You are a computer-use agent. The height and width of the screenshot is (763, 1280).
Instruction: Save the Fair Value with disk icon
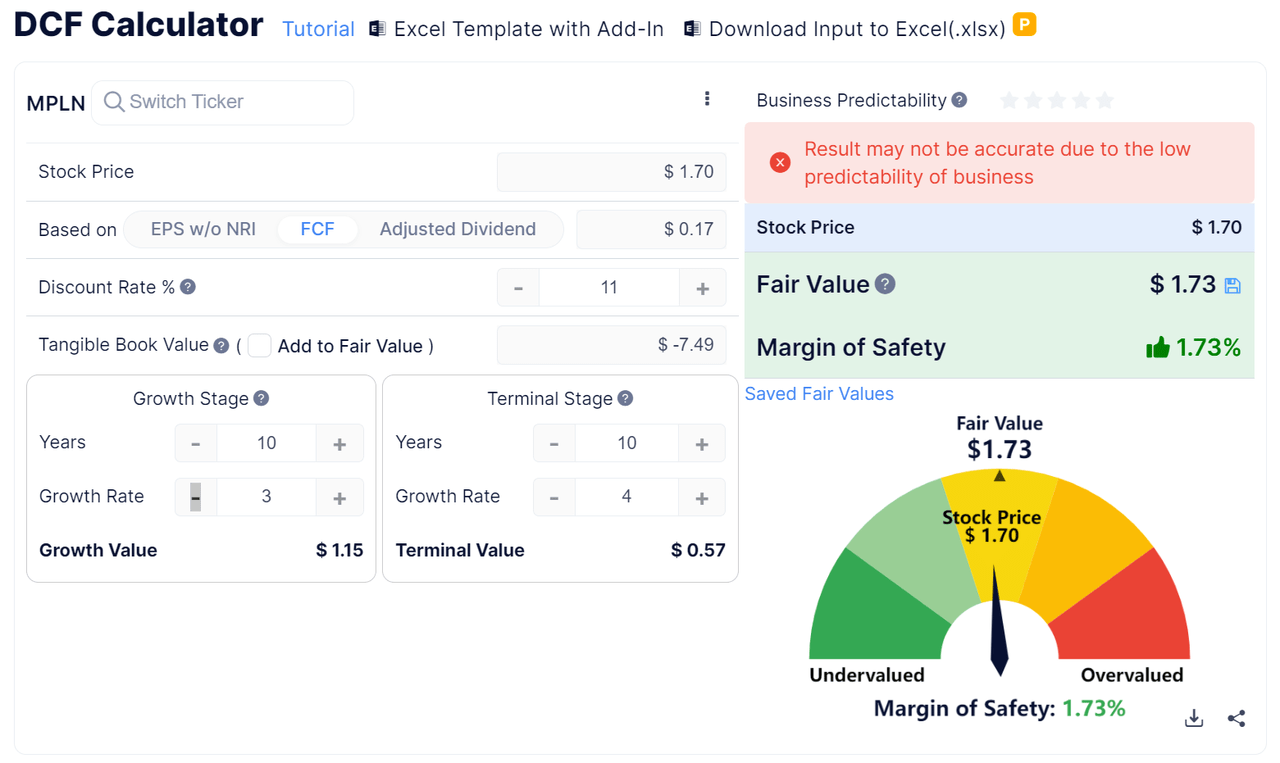pyautogui.click(x=1232, y=286)
